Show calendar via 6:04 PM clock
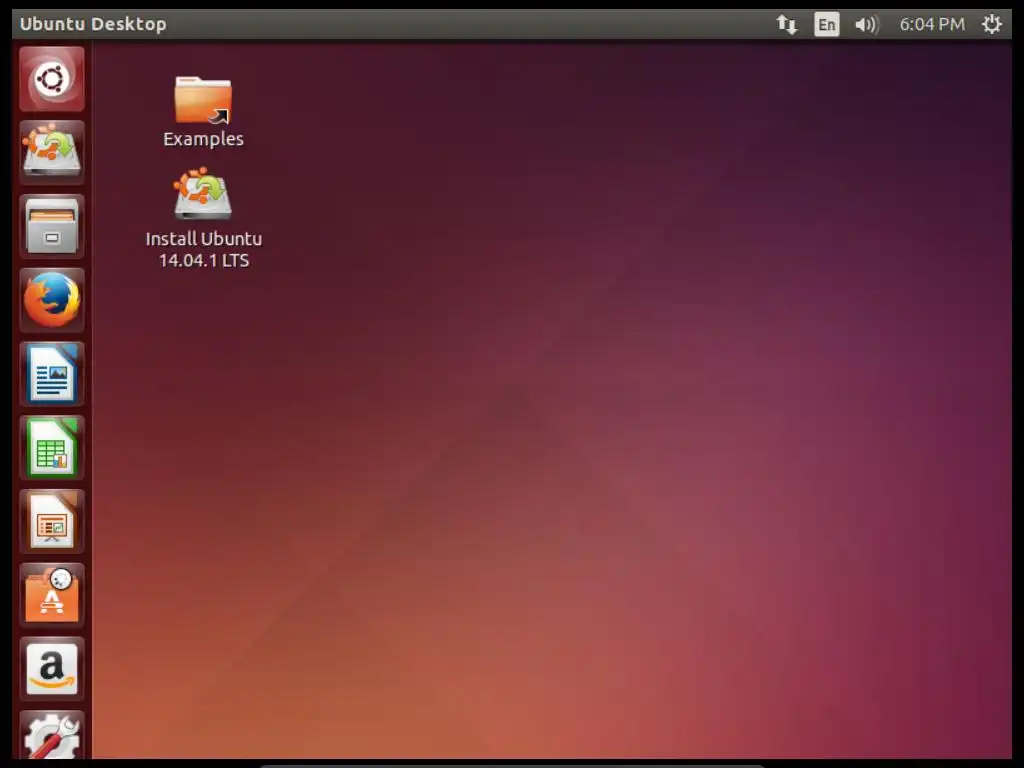 tap(932, 25)
